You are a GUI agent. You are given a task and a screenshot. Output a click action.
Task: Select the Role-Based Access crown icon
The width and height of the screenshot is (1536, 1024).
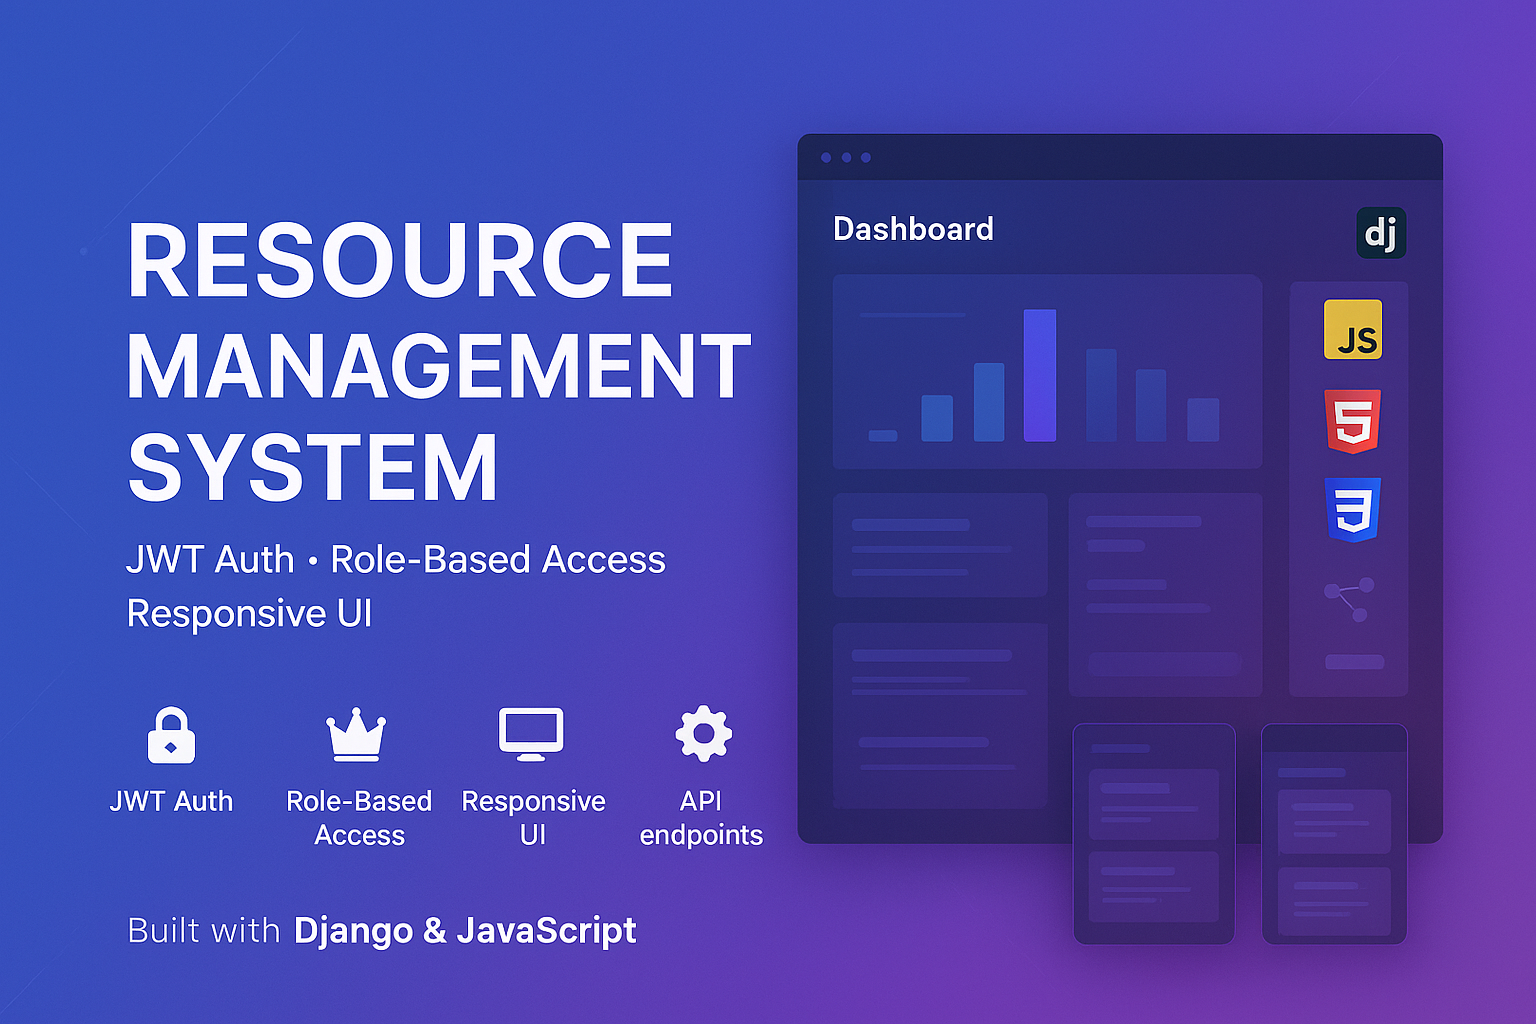358,735
